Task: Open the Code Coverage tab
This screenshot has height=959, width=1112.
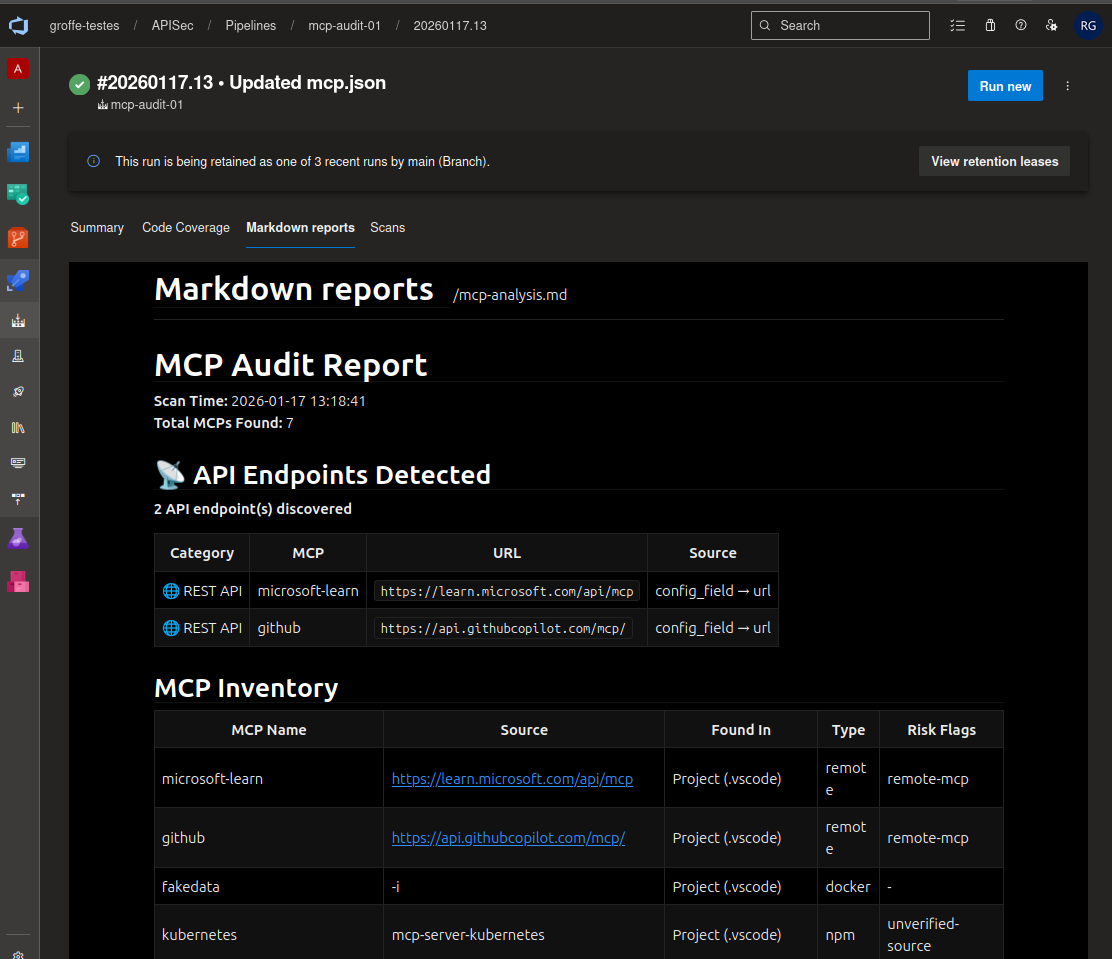Action: coord(186,228)
